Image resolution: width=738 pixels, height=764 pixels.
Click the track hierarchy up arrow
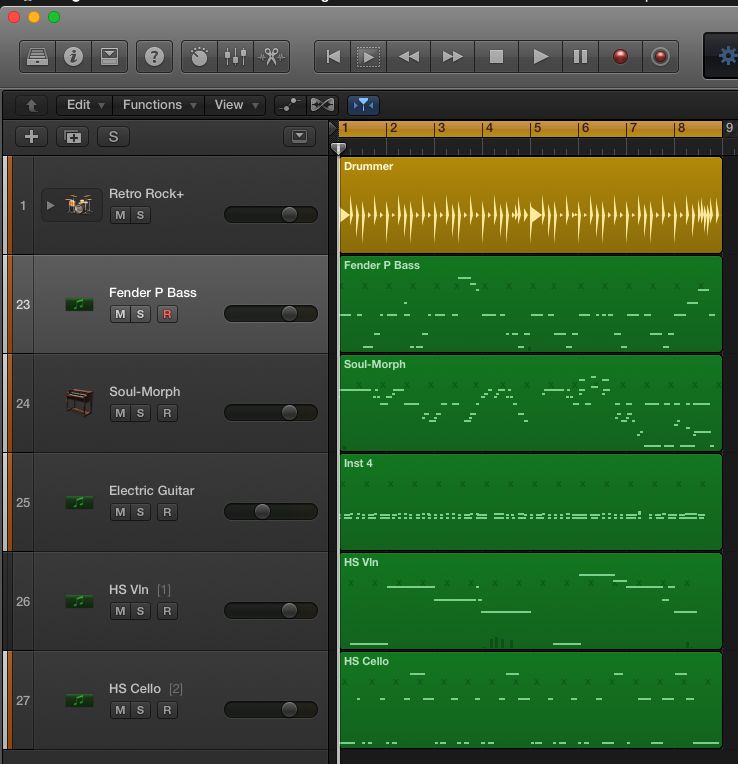[x=31, y=105]
